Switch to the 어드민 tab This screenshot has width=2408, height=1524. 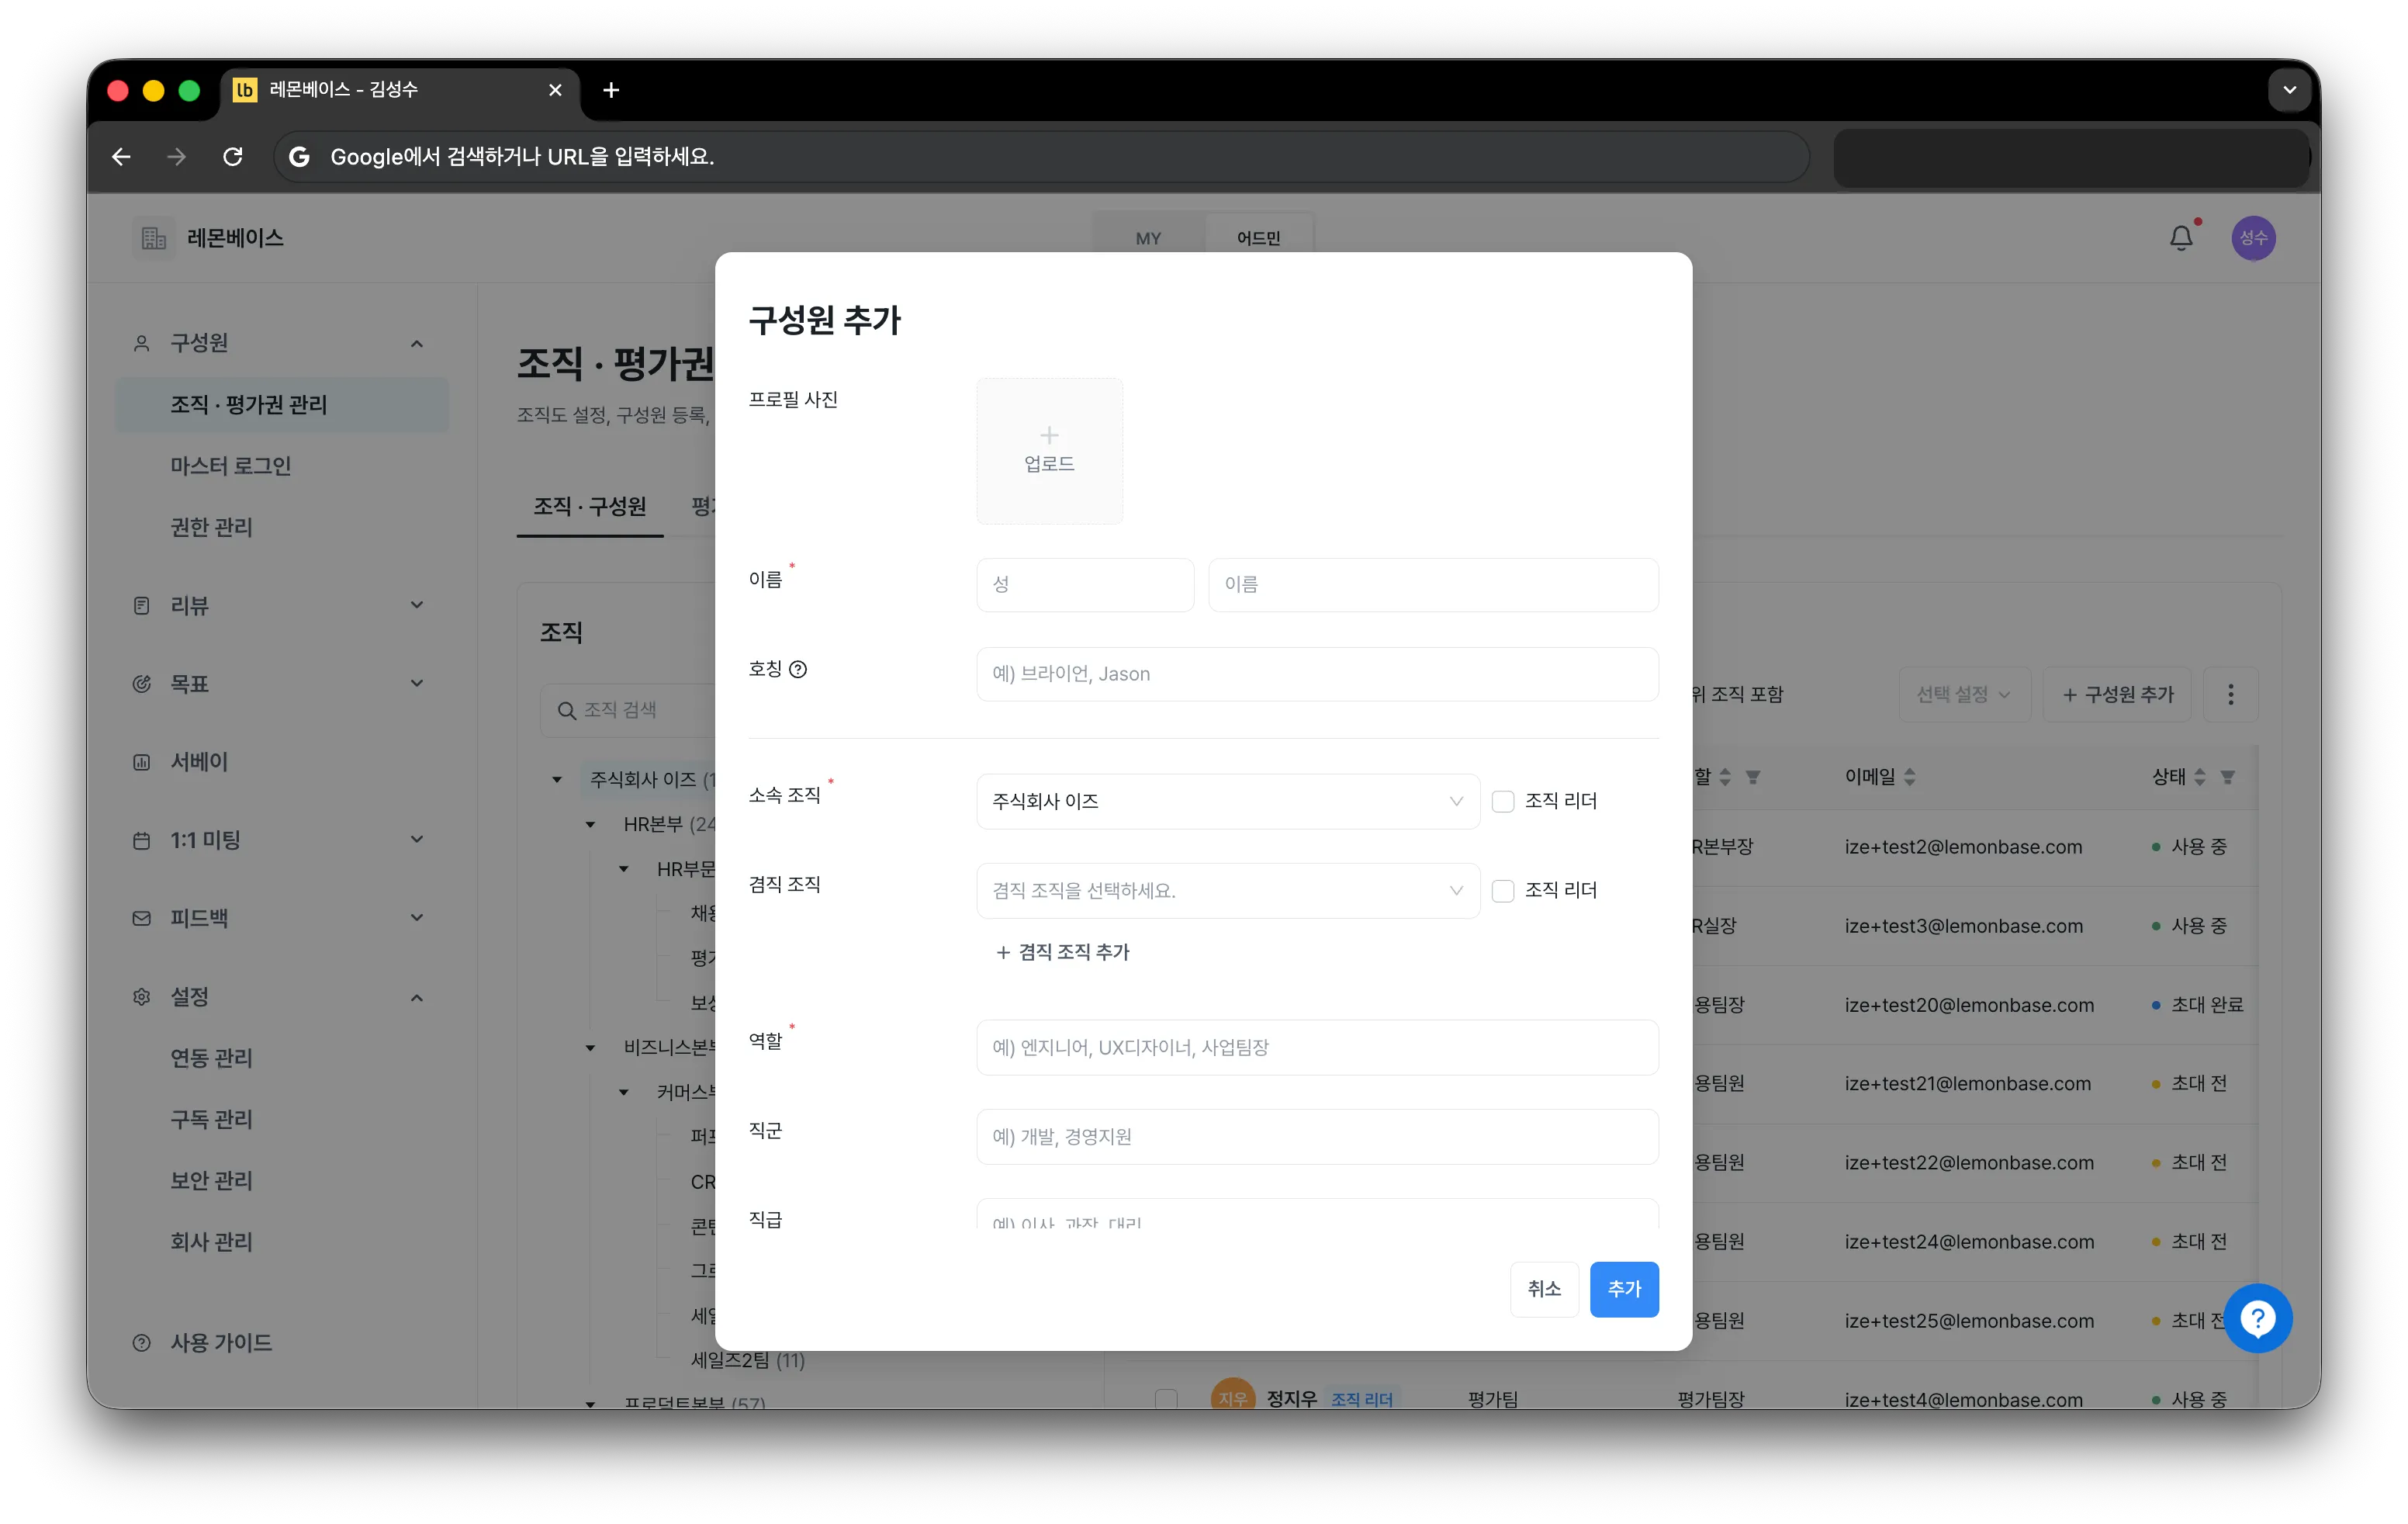pyautogui.click(x=1258, y=238)
